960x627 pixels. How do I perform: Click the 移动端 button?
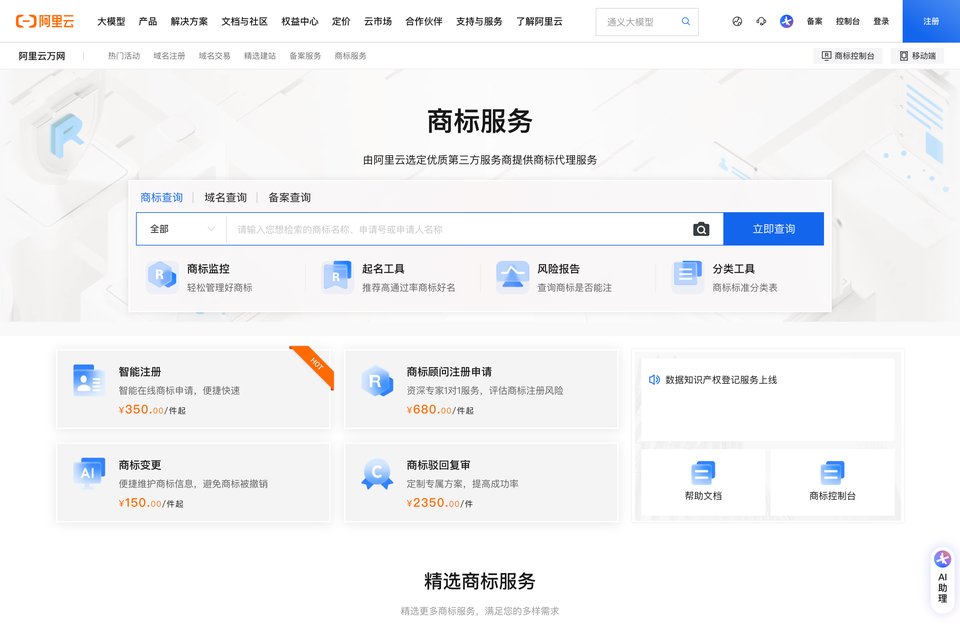click(917, 56)
